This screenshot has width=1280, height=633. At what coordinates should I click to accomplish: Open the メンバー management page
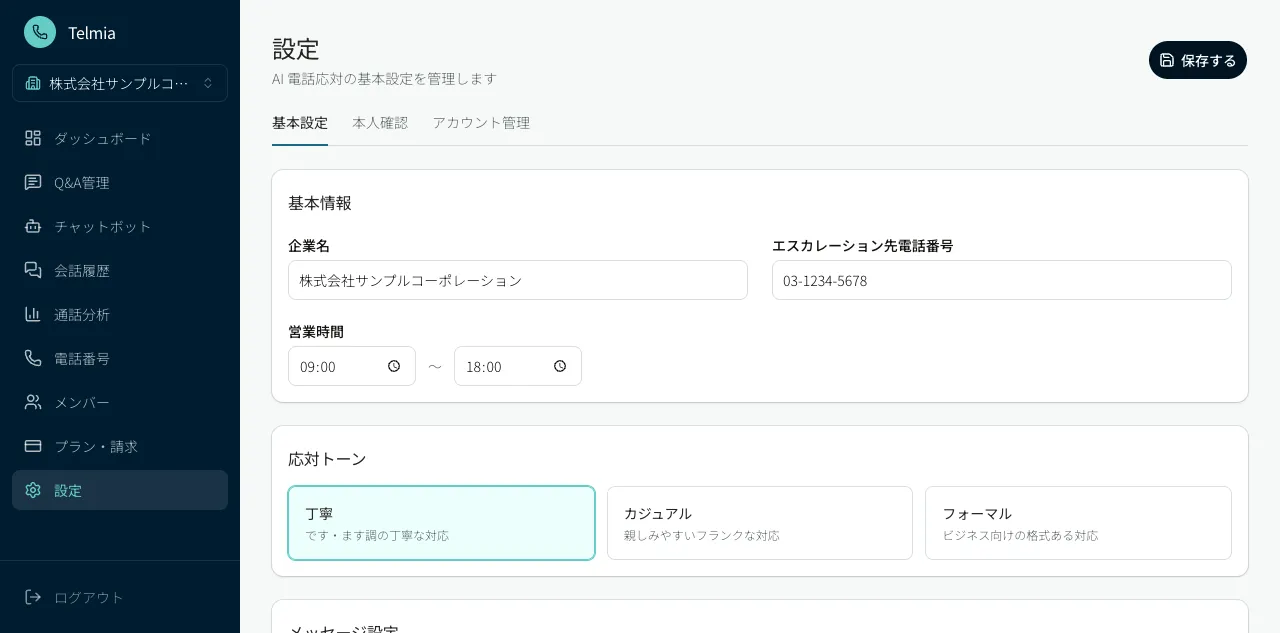82,402
